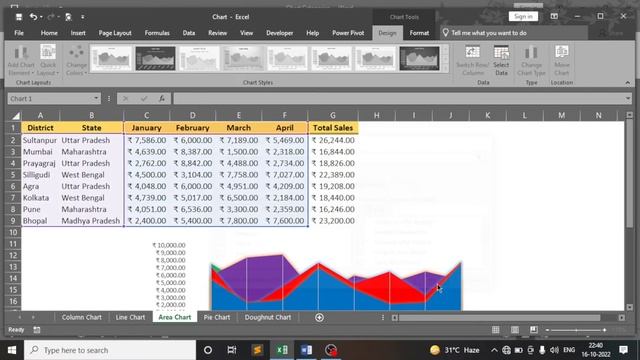
Task: Click the vertical scrollbar down arrow
Action: (x=629, y=307)
